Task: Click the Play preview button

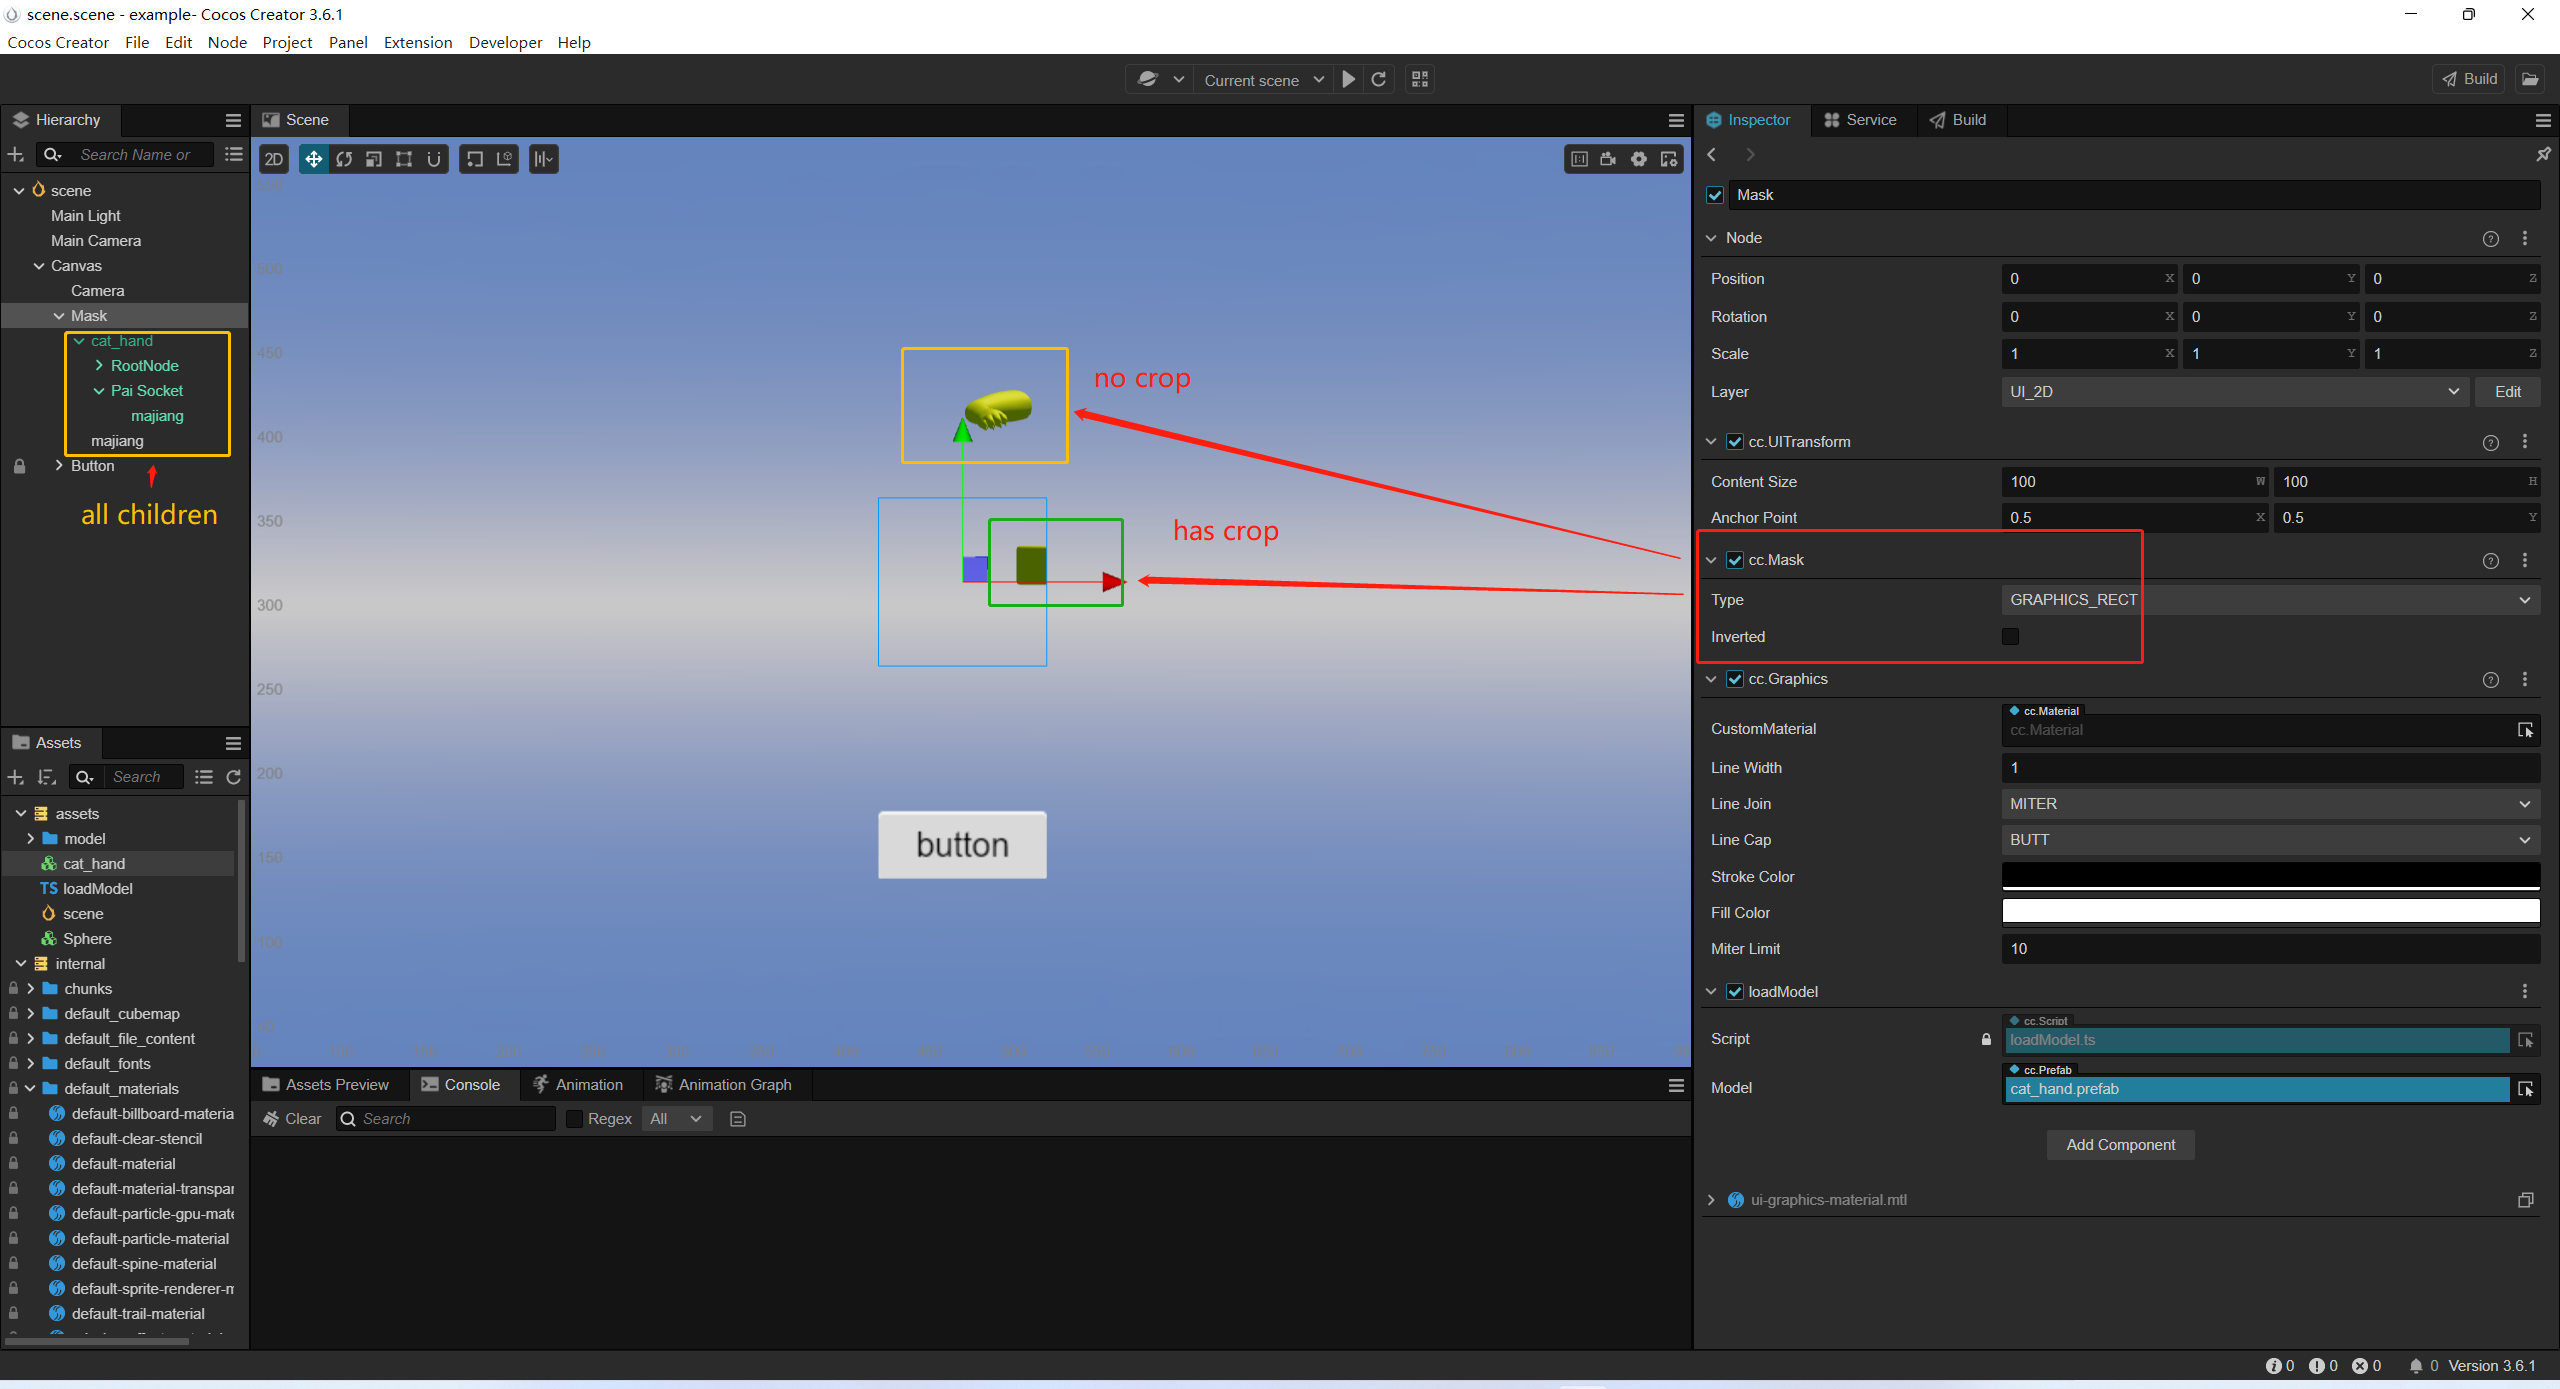Action: [x=1349, y=79]
